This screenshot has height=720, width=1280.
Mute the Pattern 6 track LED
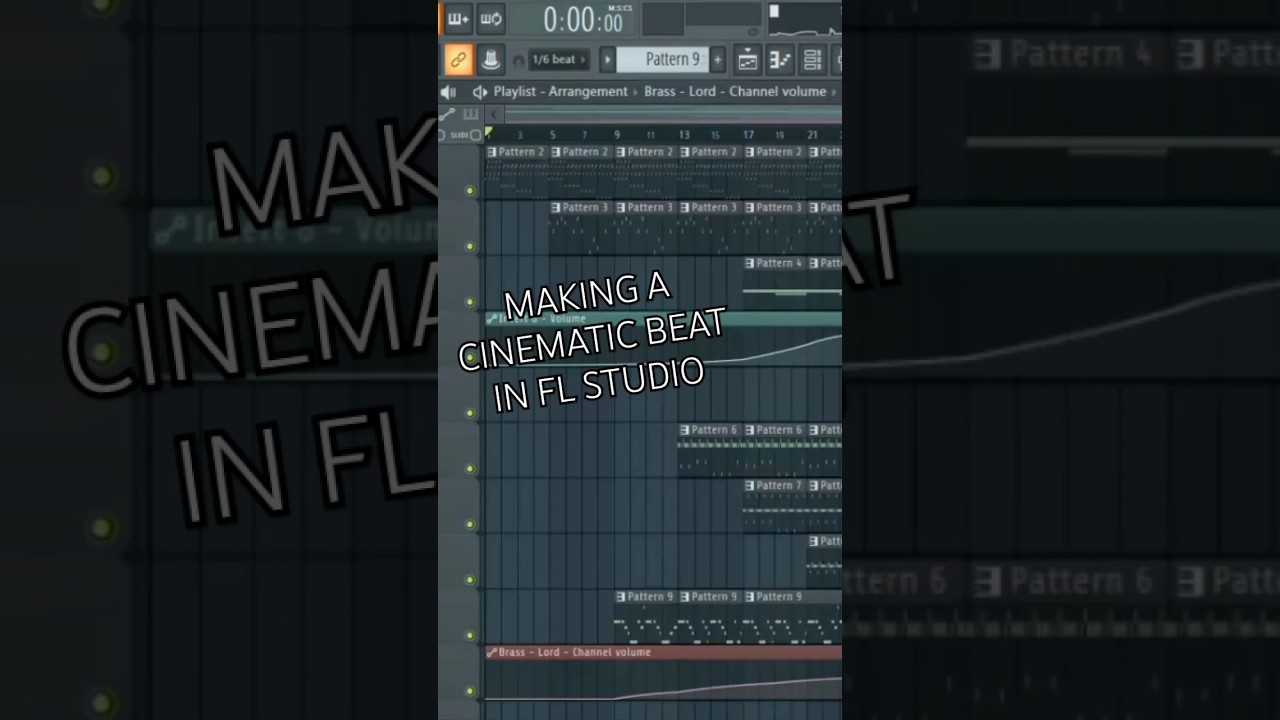point(470,468)
